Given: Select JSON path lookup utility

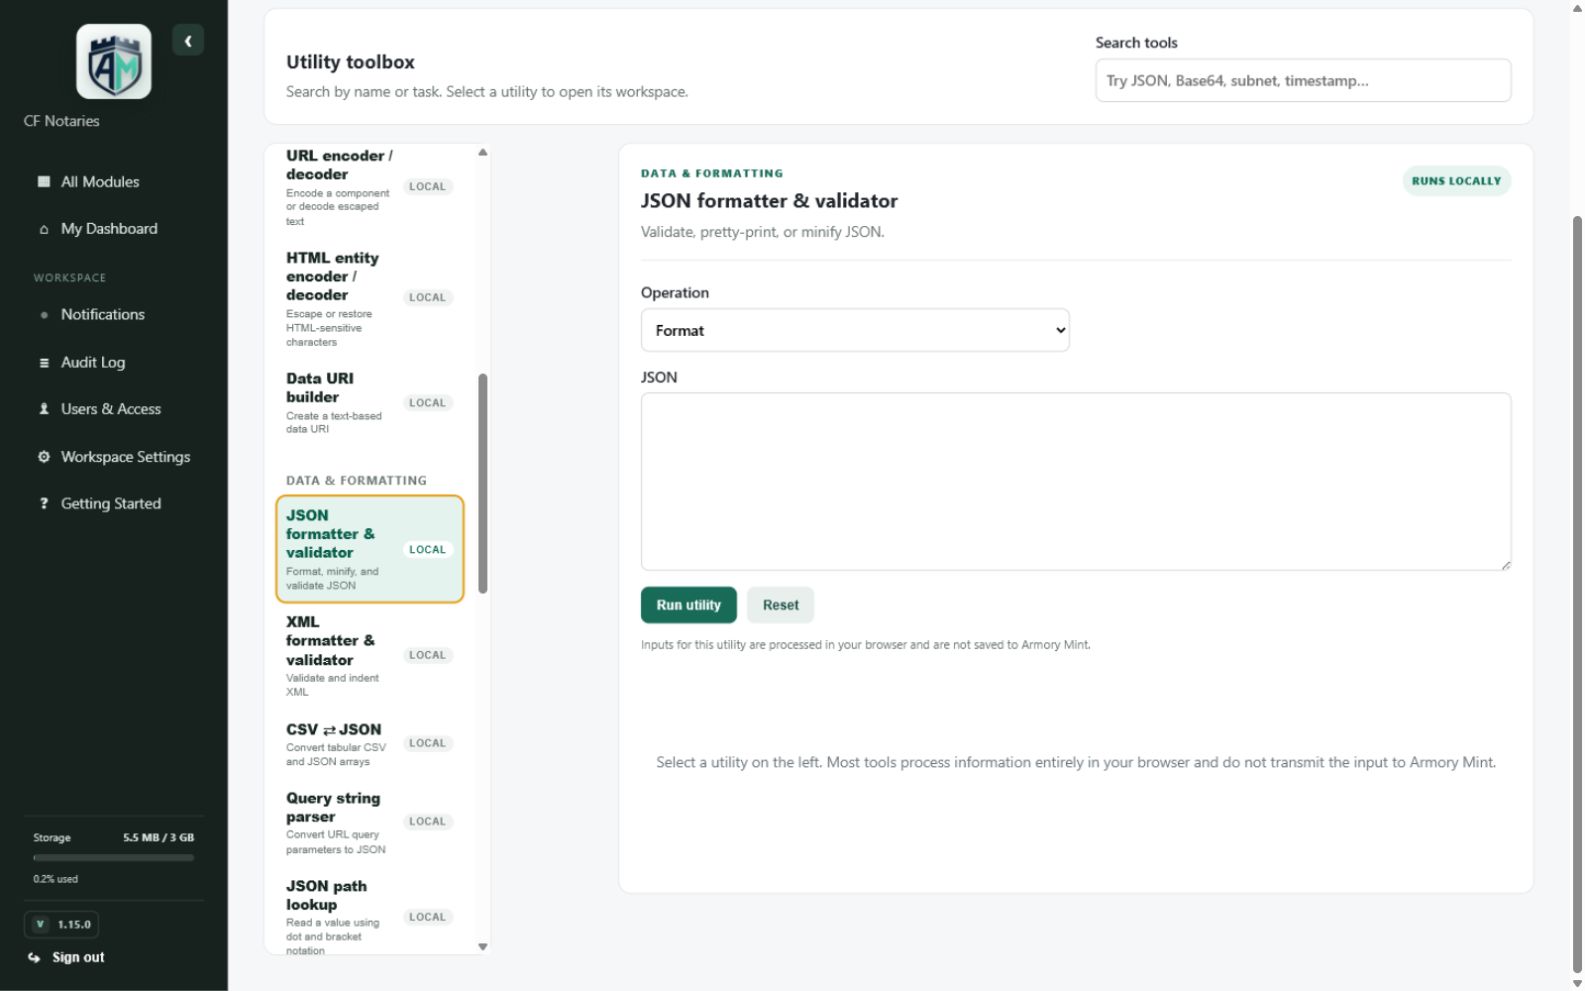Looking at the screenshot, I should click(x=369, y=917).
